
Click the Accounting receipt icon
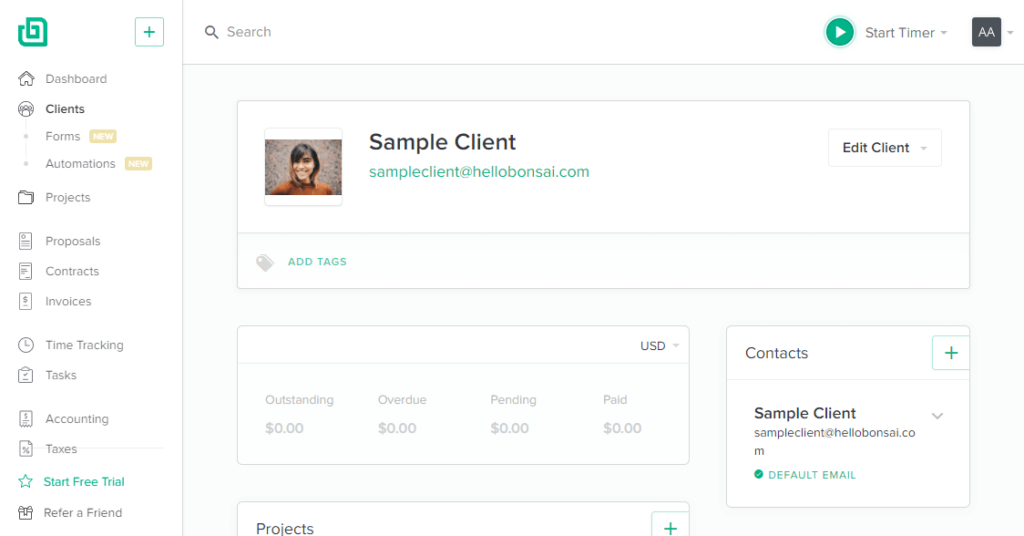(25, 418)
